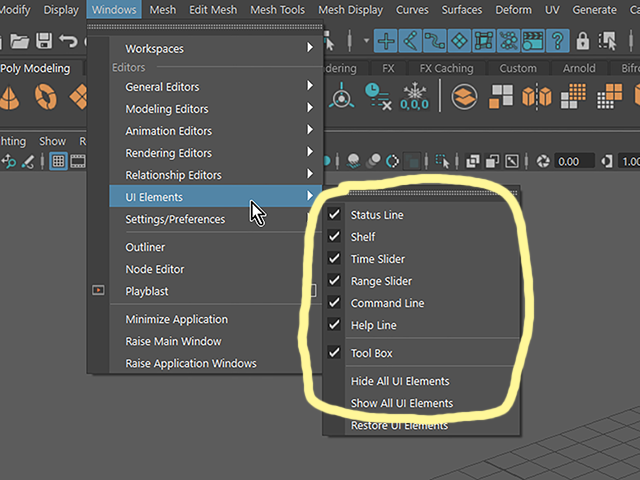Open the Curves menu
The width and height of the screenshot is (640, 480).
click(412, 9)
